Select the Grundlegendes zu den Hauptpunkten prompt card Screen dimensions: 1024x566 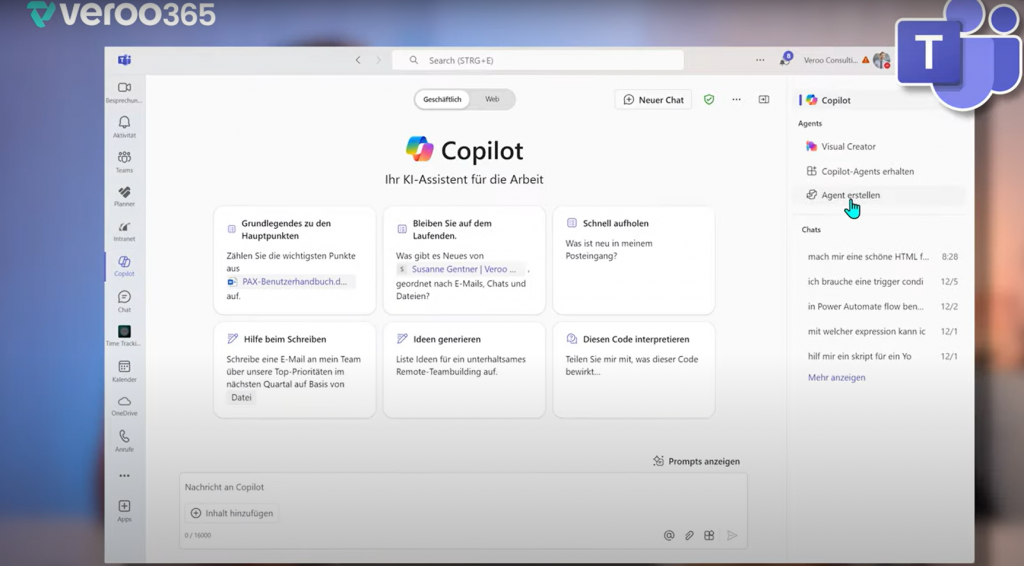pyautogui.click(x=295, y=260)
